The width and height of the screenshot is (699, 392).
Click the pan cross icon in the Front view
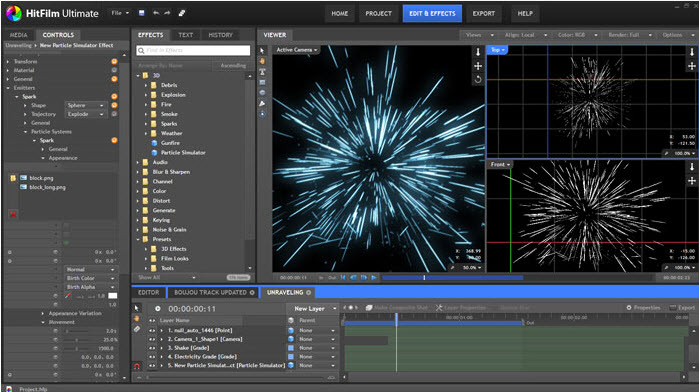click(x=691, y=181)
